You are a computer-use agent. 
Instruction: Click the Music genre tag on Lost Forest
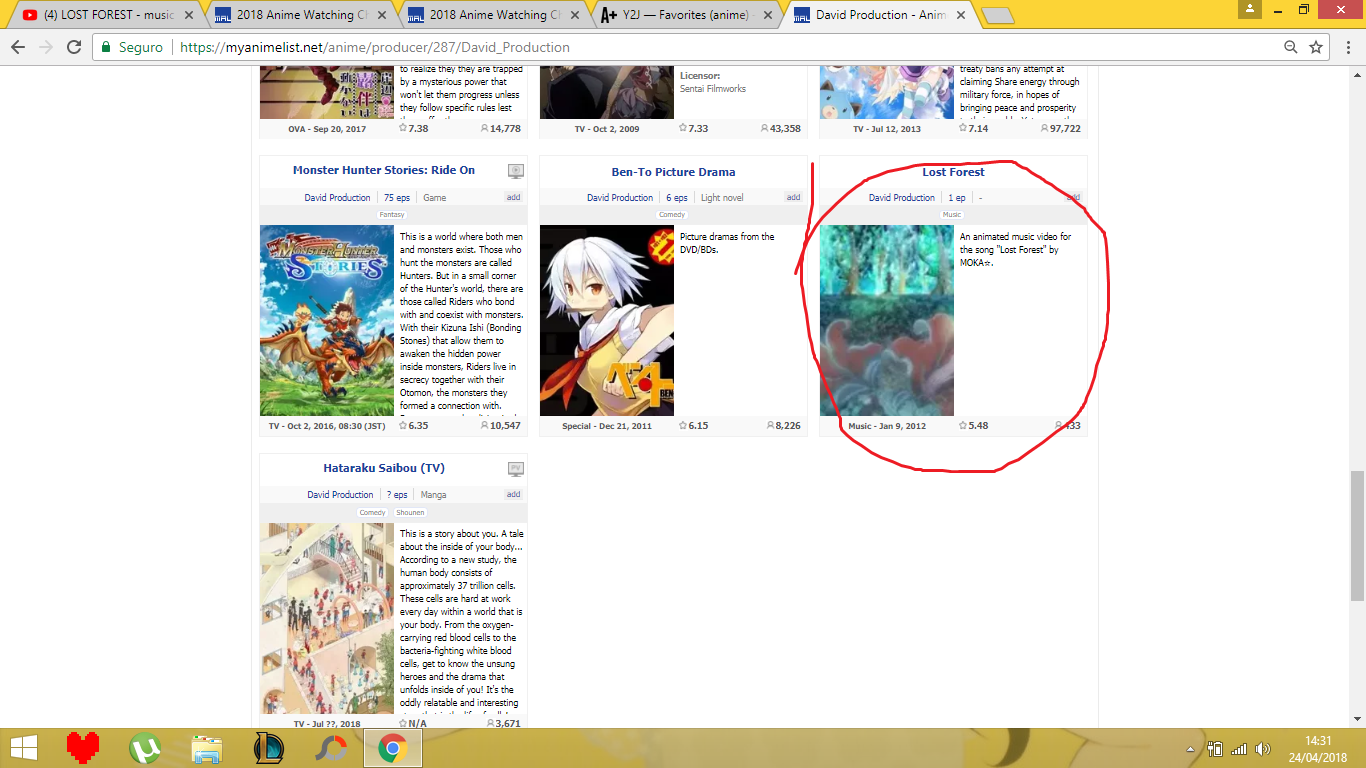tap(952, 215)
